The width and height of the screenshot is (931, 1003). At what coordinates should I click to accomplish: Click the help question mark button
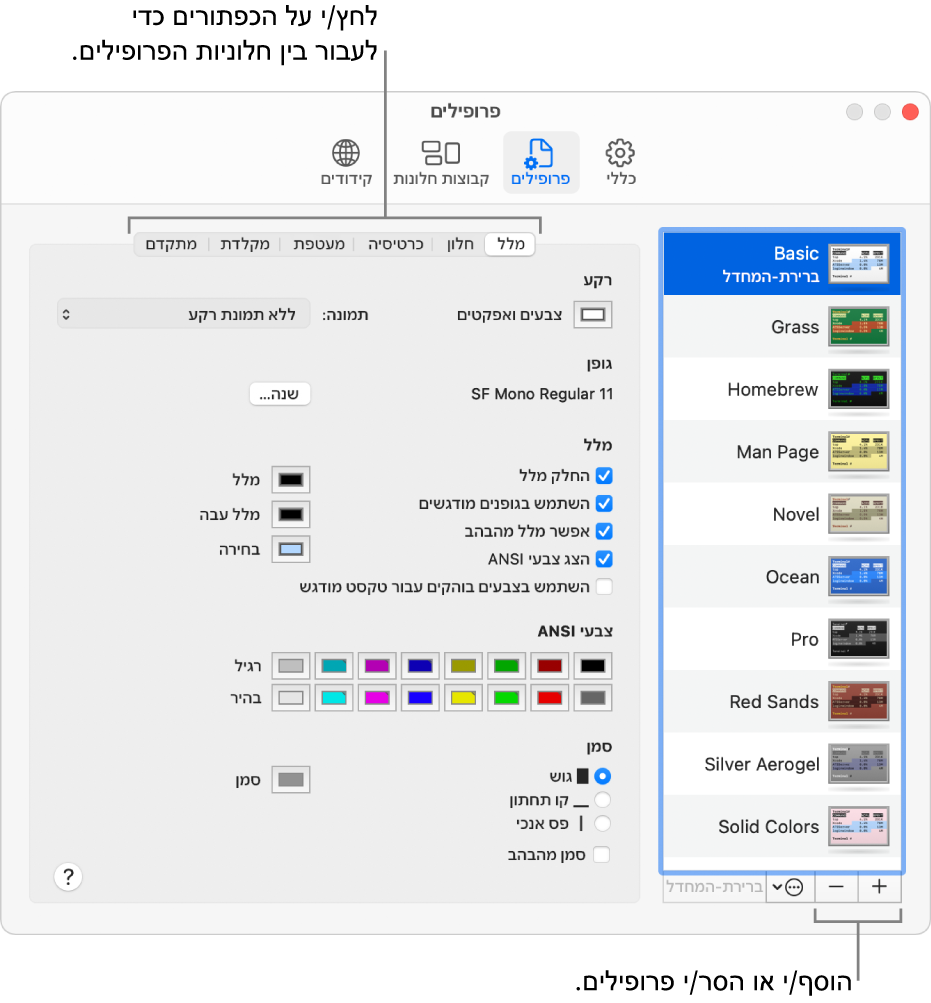[x=68, y=876]
